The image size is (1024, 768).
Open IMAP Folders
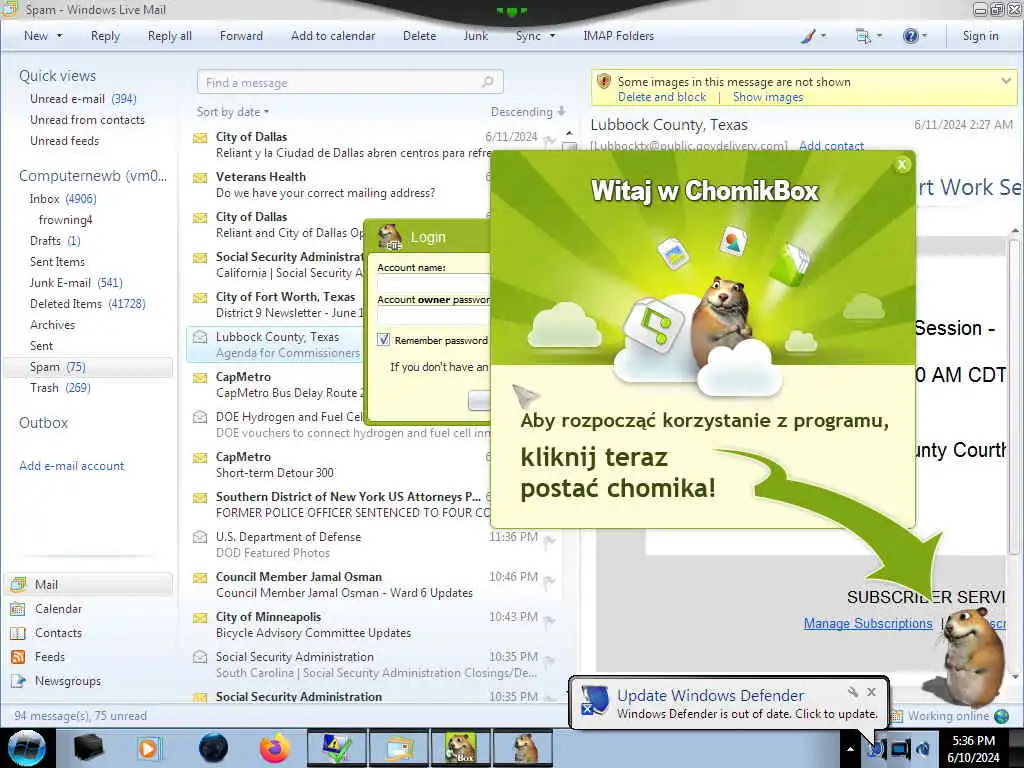[x=618, y=36]
